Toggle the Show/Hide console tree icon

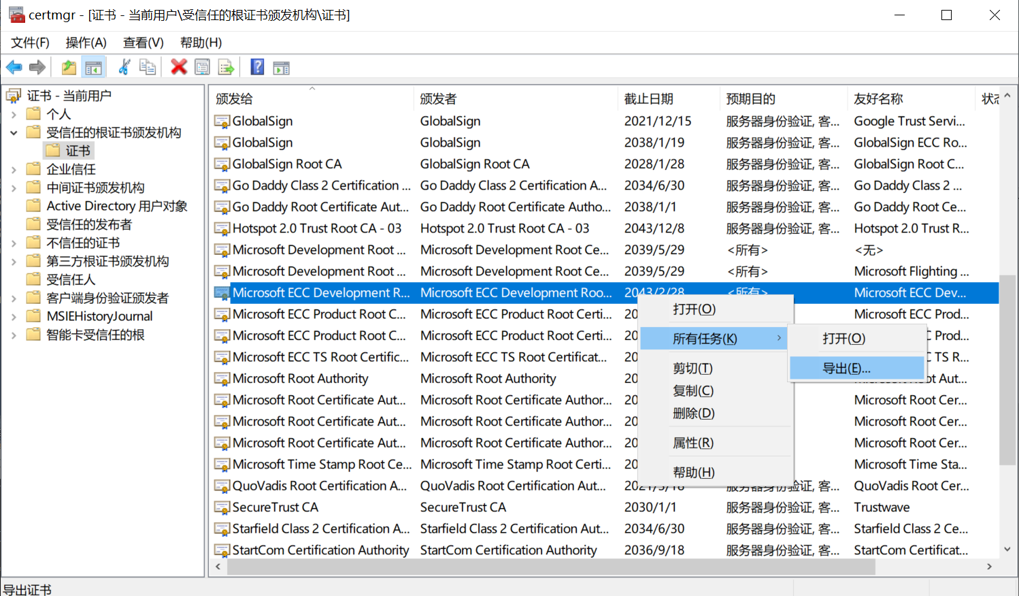pos(94,67)
